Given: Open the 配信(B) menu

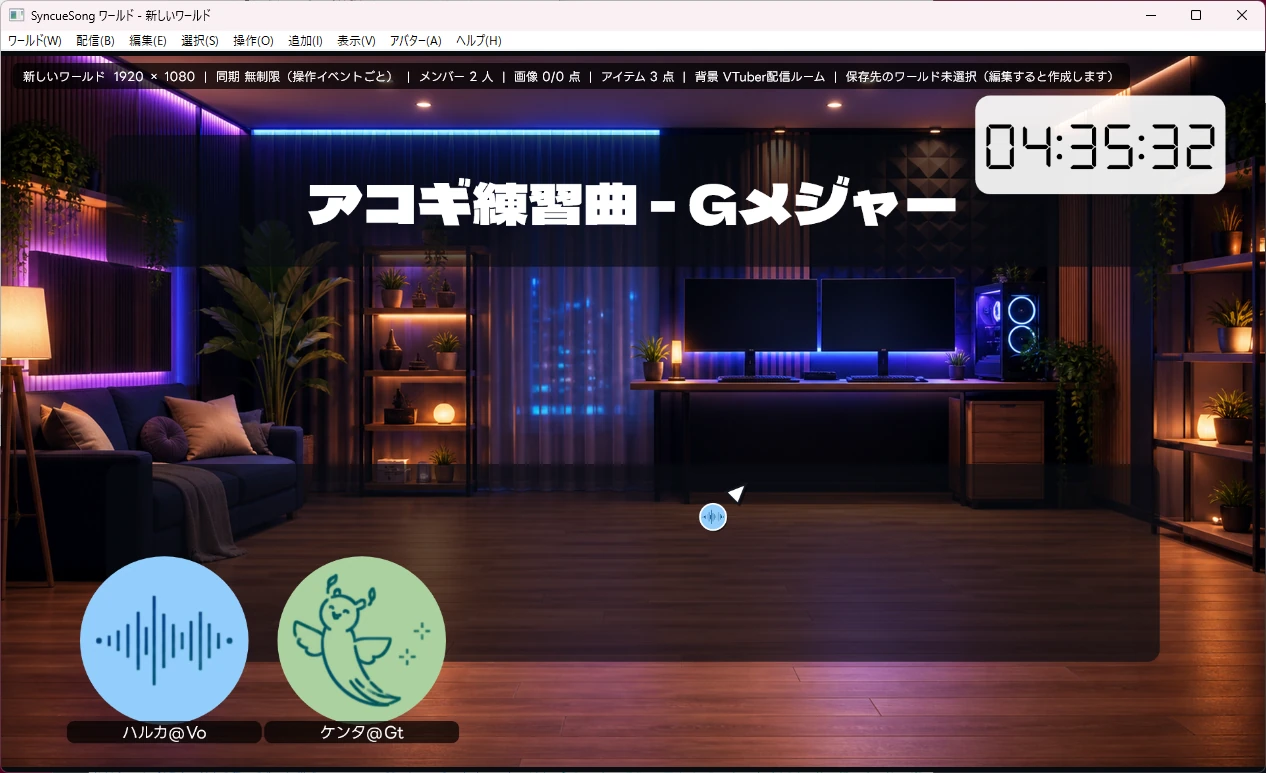Looking at the screenshot, I should click(x=95, y=41).
